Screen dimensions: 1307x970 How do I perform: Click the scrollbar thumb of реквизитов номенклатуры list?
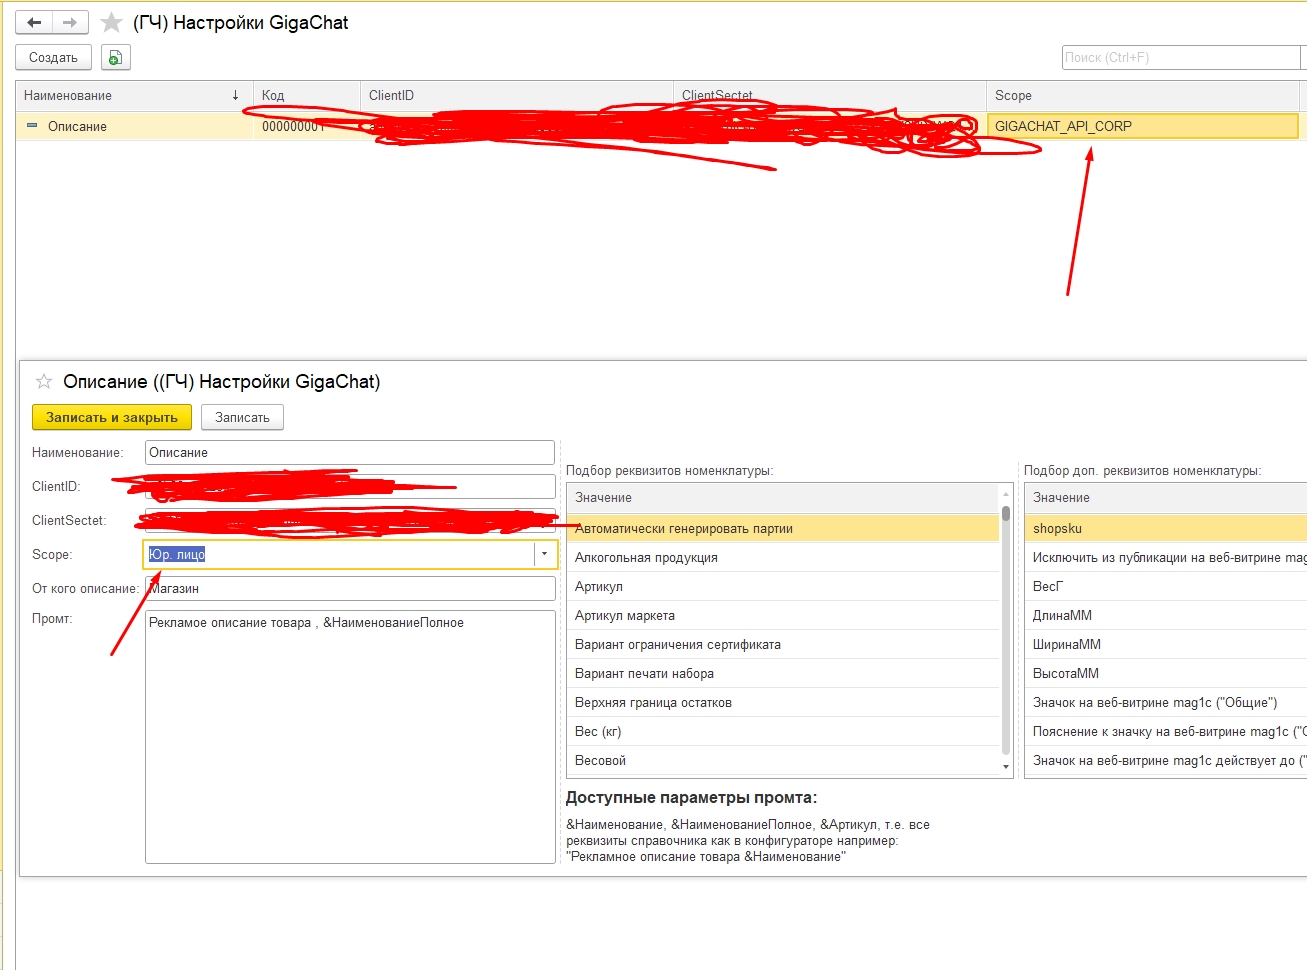1006,513
